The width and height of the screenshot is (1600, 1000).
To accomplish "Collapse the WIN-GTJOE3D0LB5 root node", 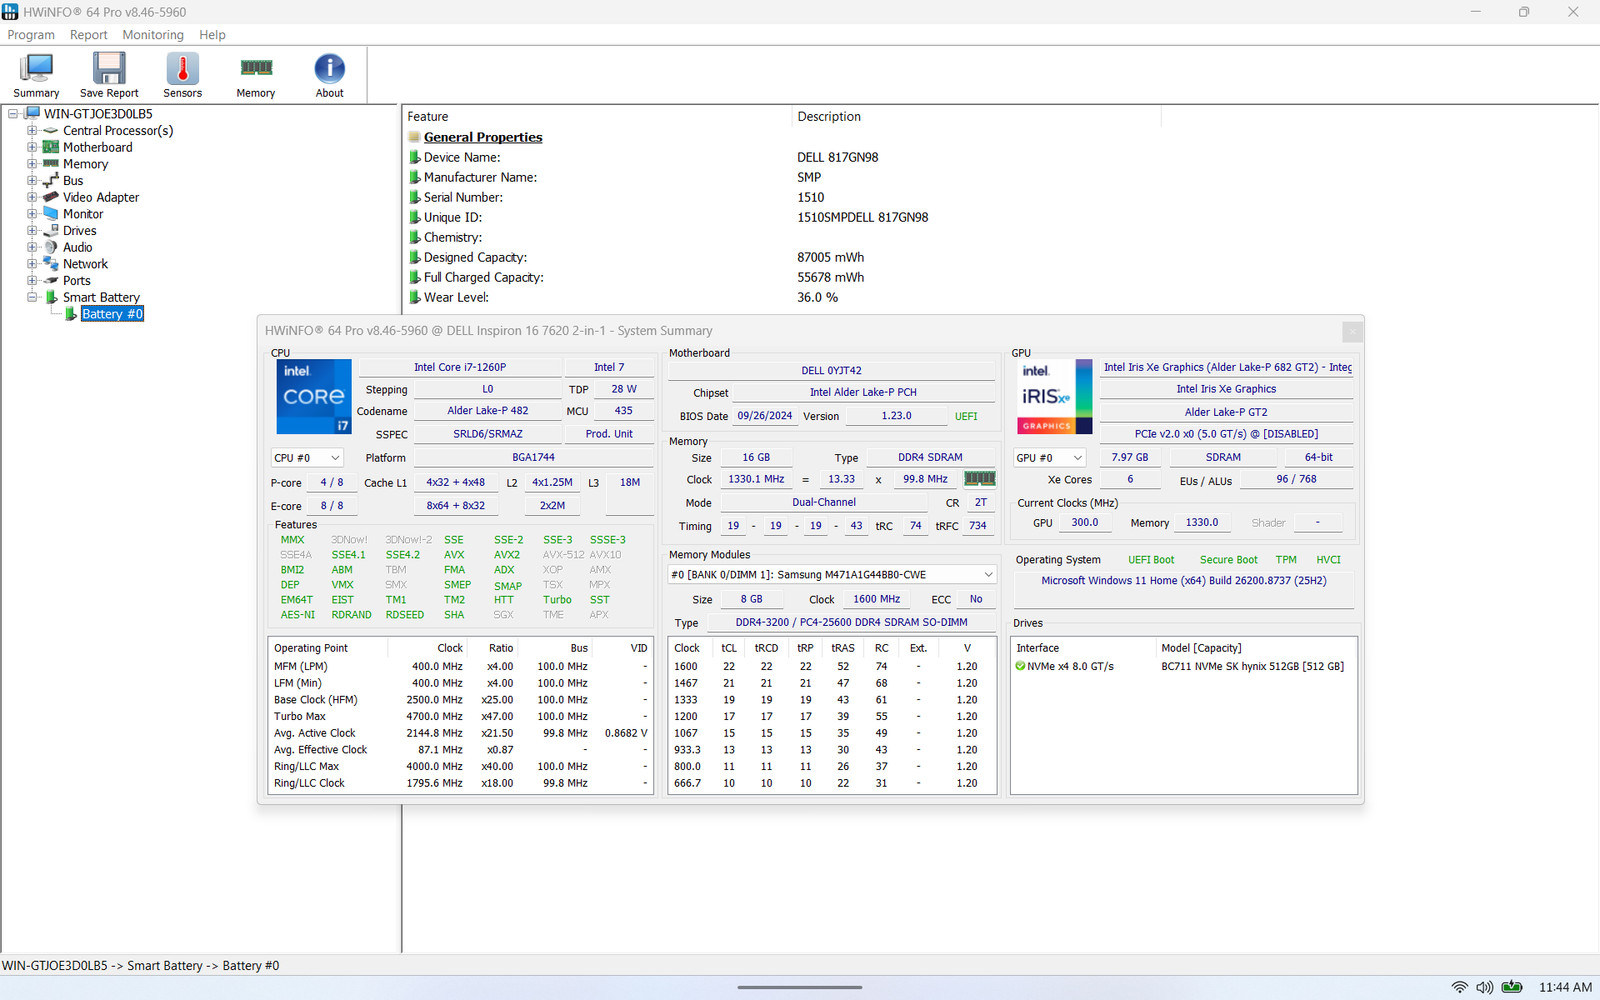I will click(x=13, y=114).
